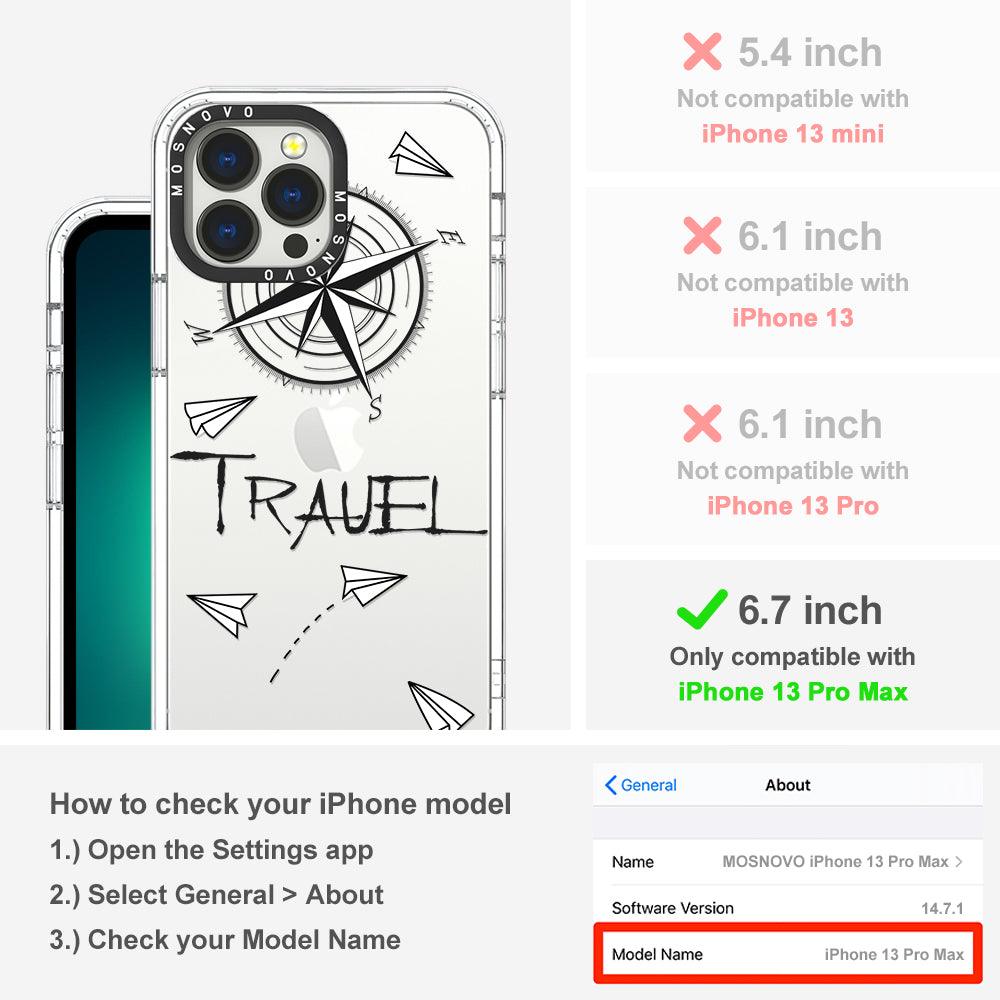This screenshot has width=1000, height=1000.
Task: Click the top-left camera lens
Action: click(x=228, y=159)
